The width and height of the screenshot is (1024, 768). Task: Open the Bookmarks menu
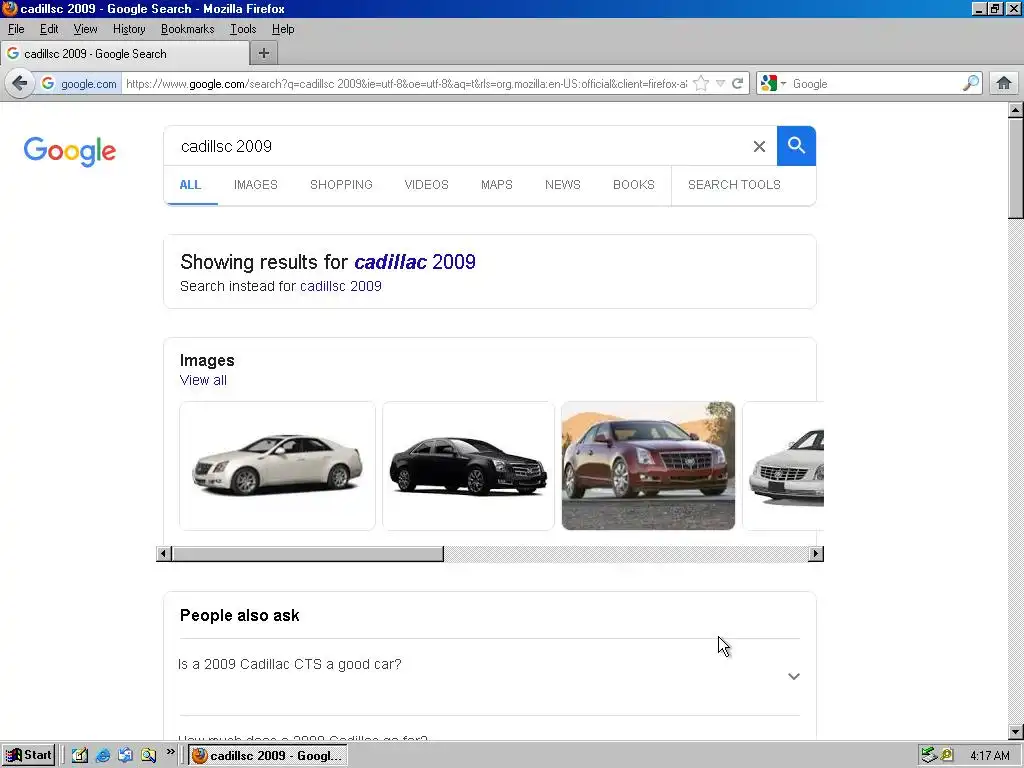click(x=187, y=29)
